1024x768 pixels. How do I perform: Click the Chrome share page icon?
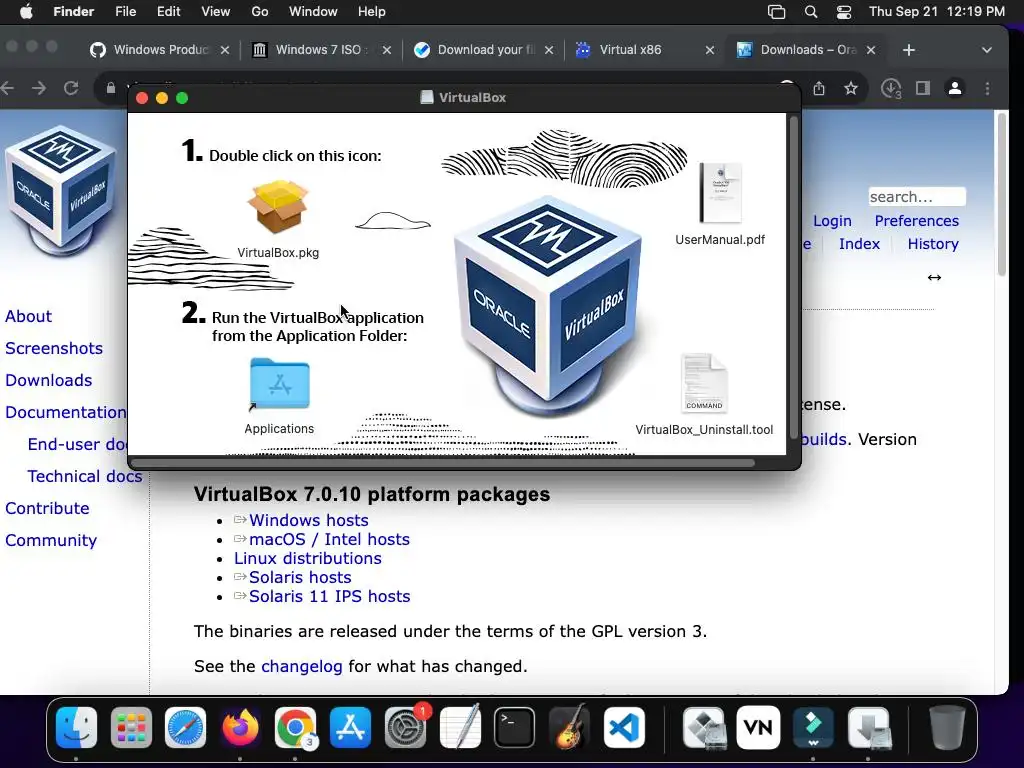tap(819, 88)
